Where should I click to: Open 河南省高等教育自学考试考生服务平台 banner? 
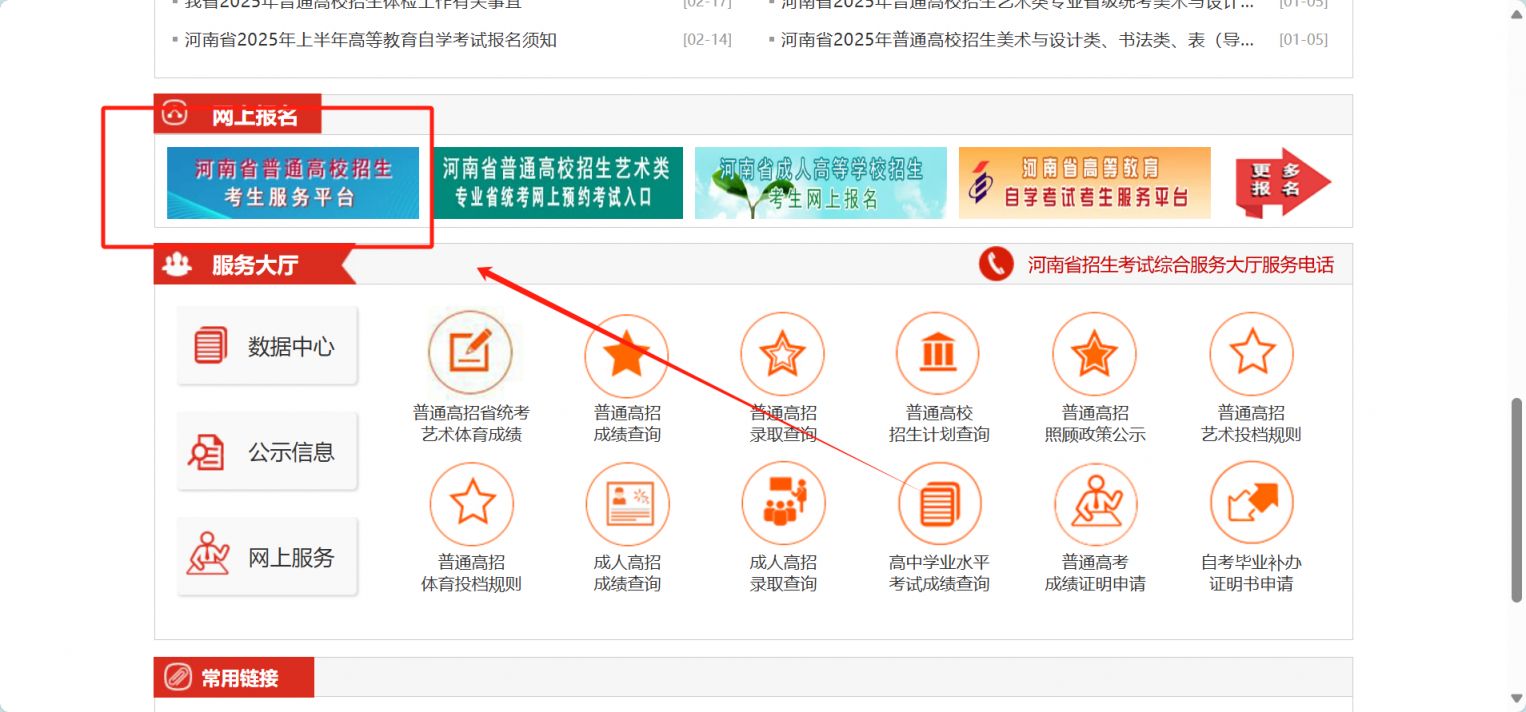1085,183
